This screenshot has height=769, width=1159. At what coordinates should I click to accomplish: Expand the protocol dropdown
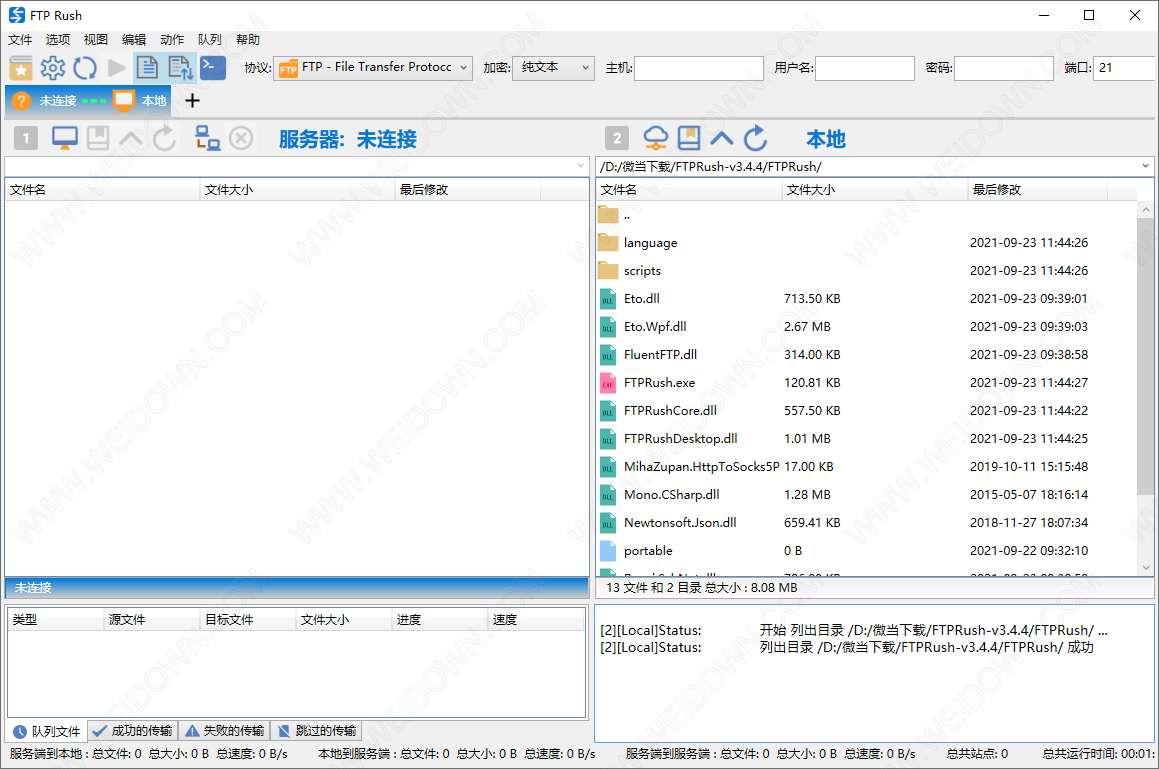coord(463,68)
